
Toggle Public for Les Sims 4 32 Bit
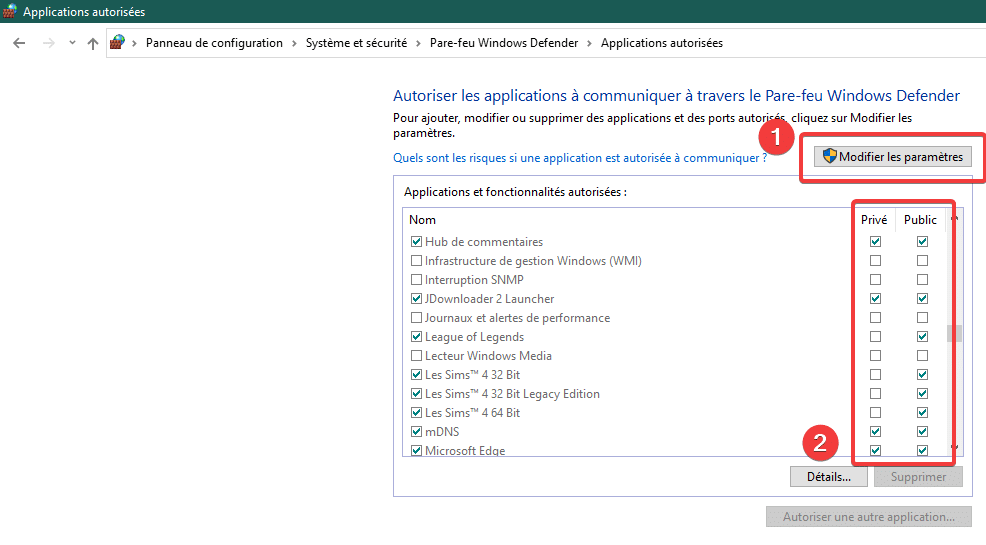[x=922, y=375]
